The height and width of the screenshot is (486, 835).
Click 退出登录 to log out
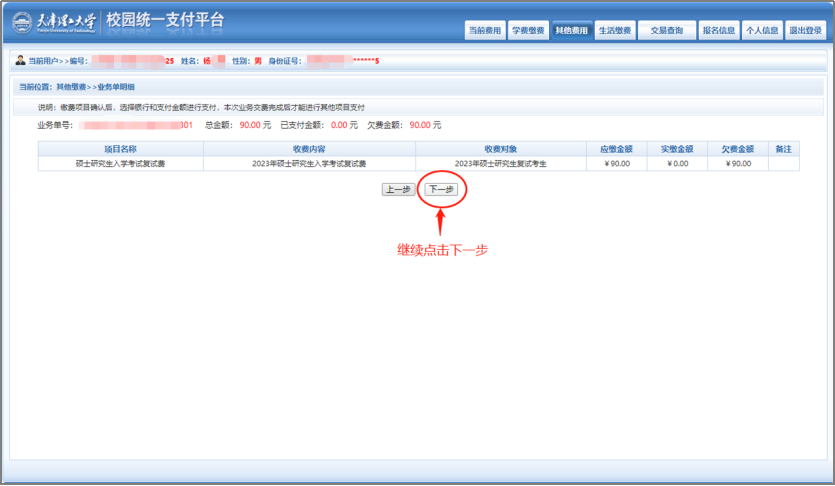(x=805, y=31)
